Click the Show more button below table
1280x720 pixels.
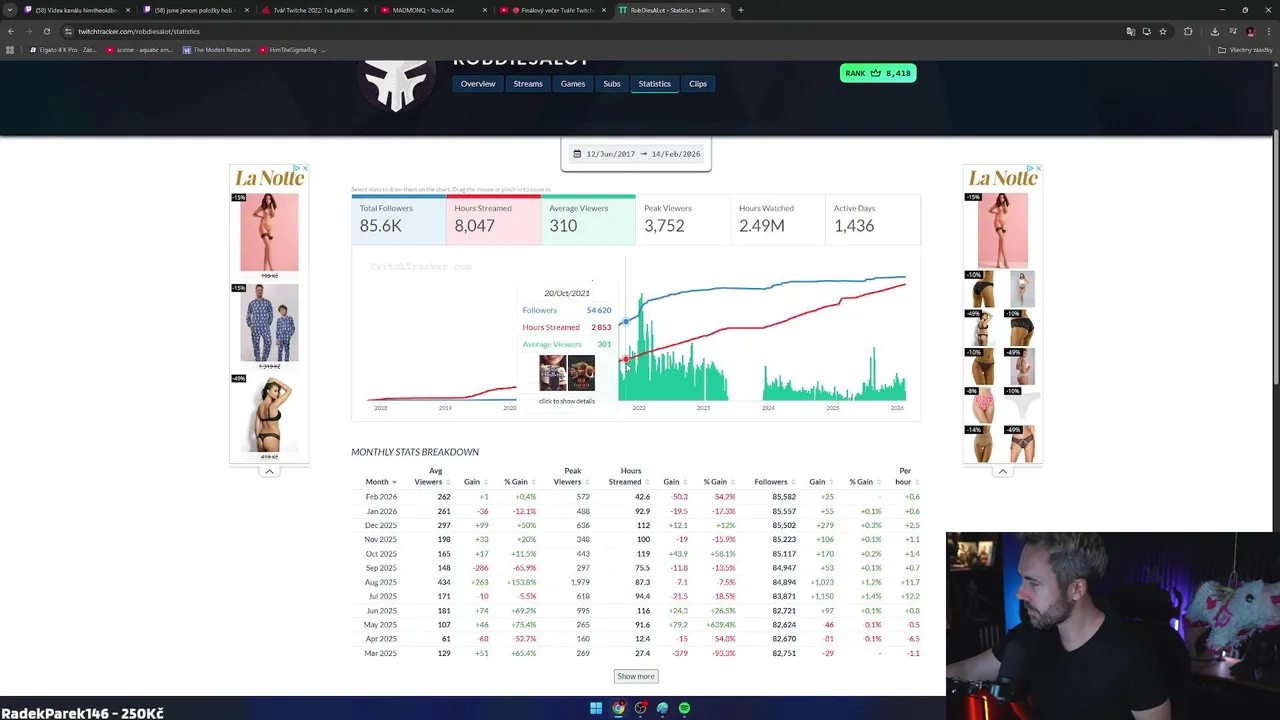[636, 676]
